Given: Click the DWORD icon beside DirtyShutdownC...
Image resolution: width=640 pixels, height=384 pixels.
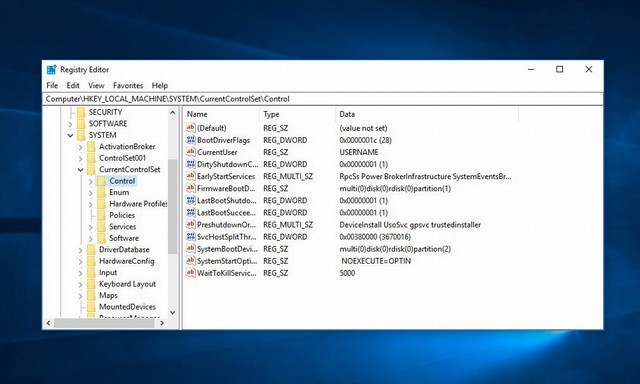Looking at the screenshot, I should click(191, 164).
